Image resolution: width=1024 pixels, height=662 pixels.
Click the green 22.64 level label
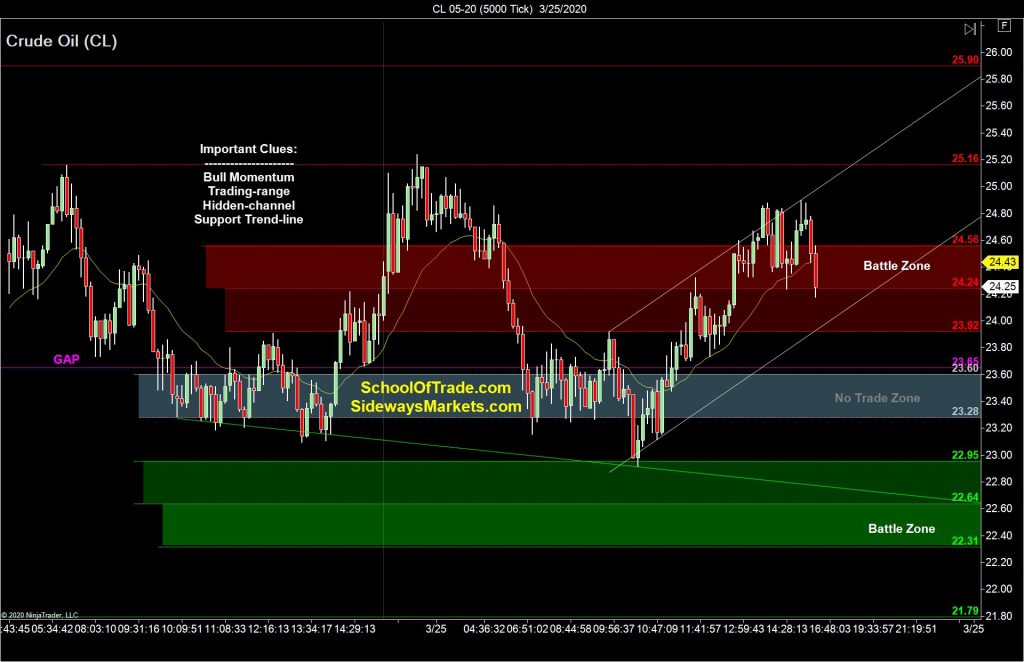click(965, 497)
